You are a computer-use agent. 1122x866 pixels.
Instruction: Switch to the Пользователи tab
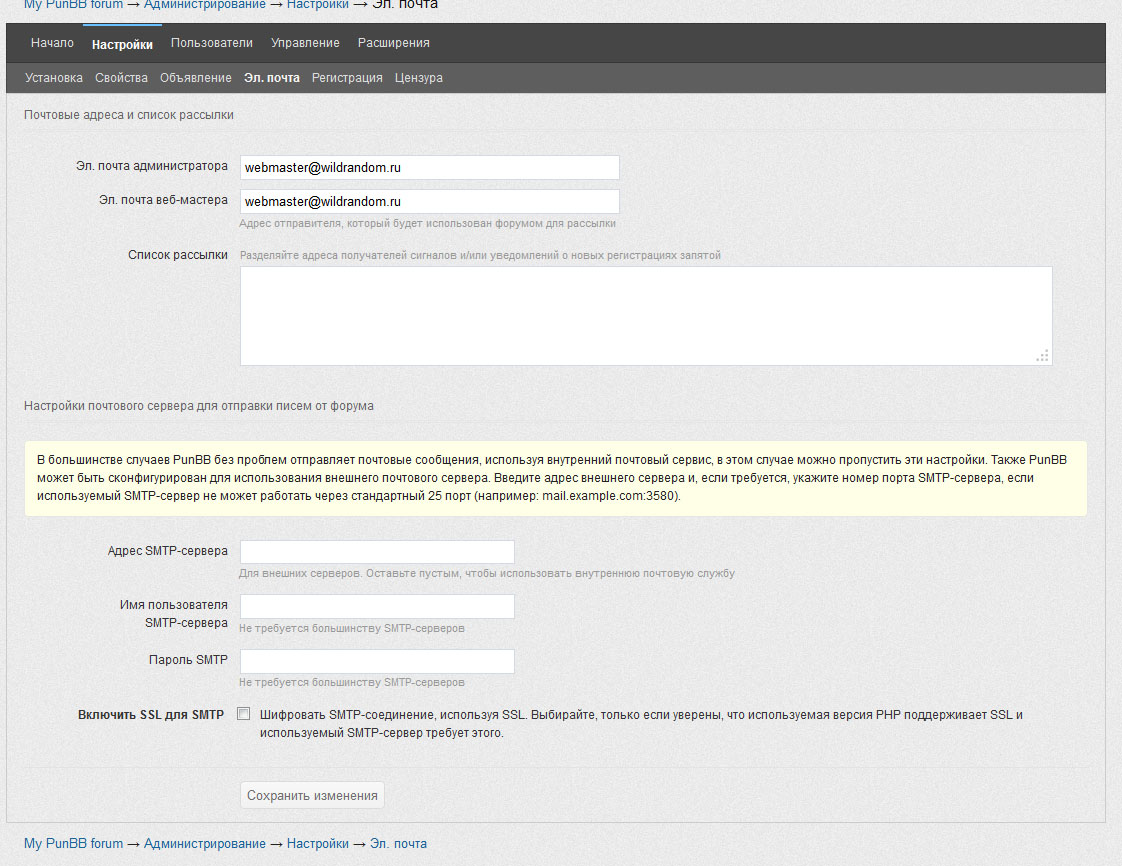coord(211,43)
